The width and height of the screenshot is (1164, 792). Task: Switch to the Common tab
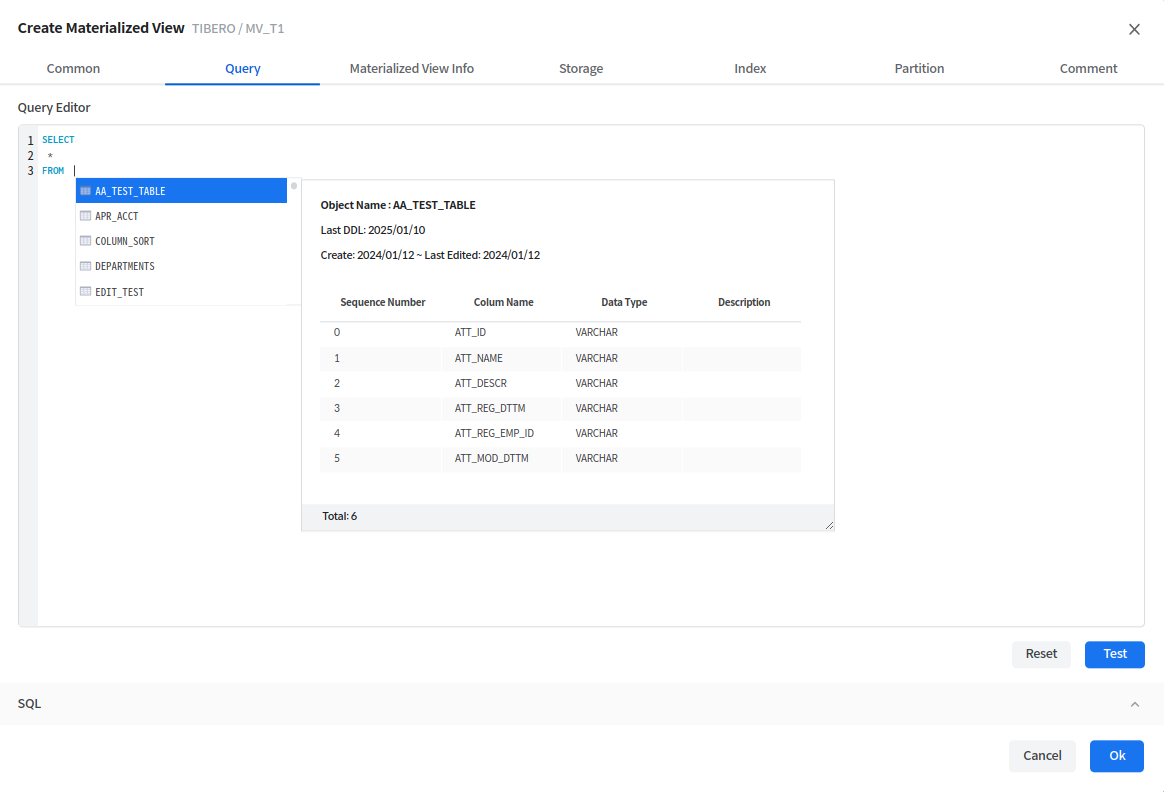(73, 69)
